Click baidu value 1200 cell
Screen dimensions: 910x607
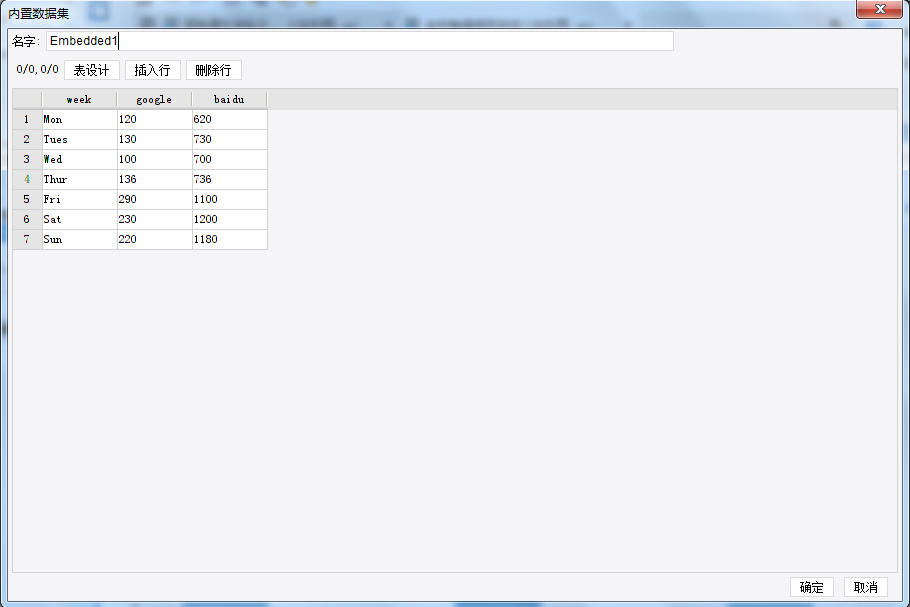pos(230,219)
